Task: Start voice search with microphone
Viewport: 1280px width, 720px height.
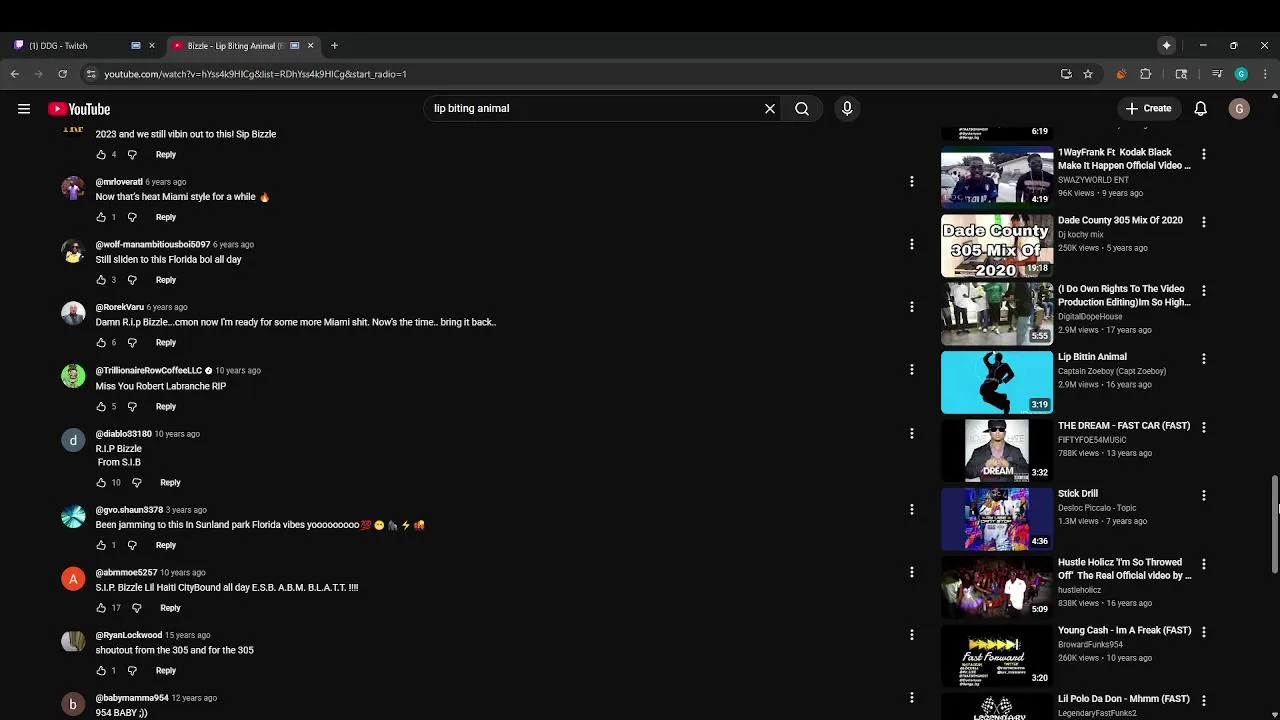Action: [x=847, y=108]
